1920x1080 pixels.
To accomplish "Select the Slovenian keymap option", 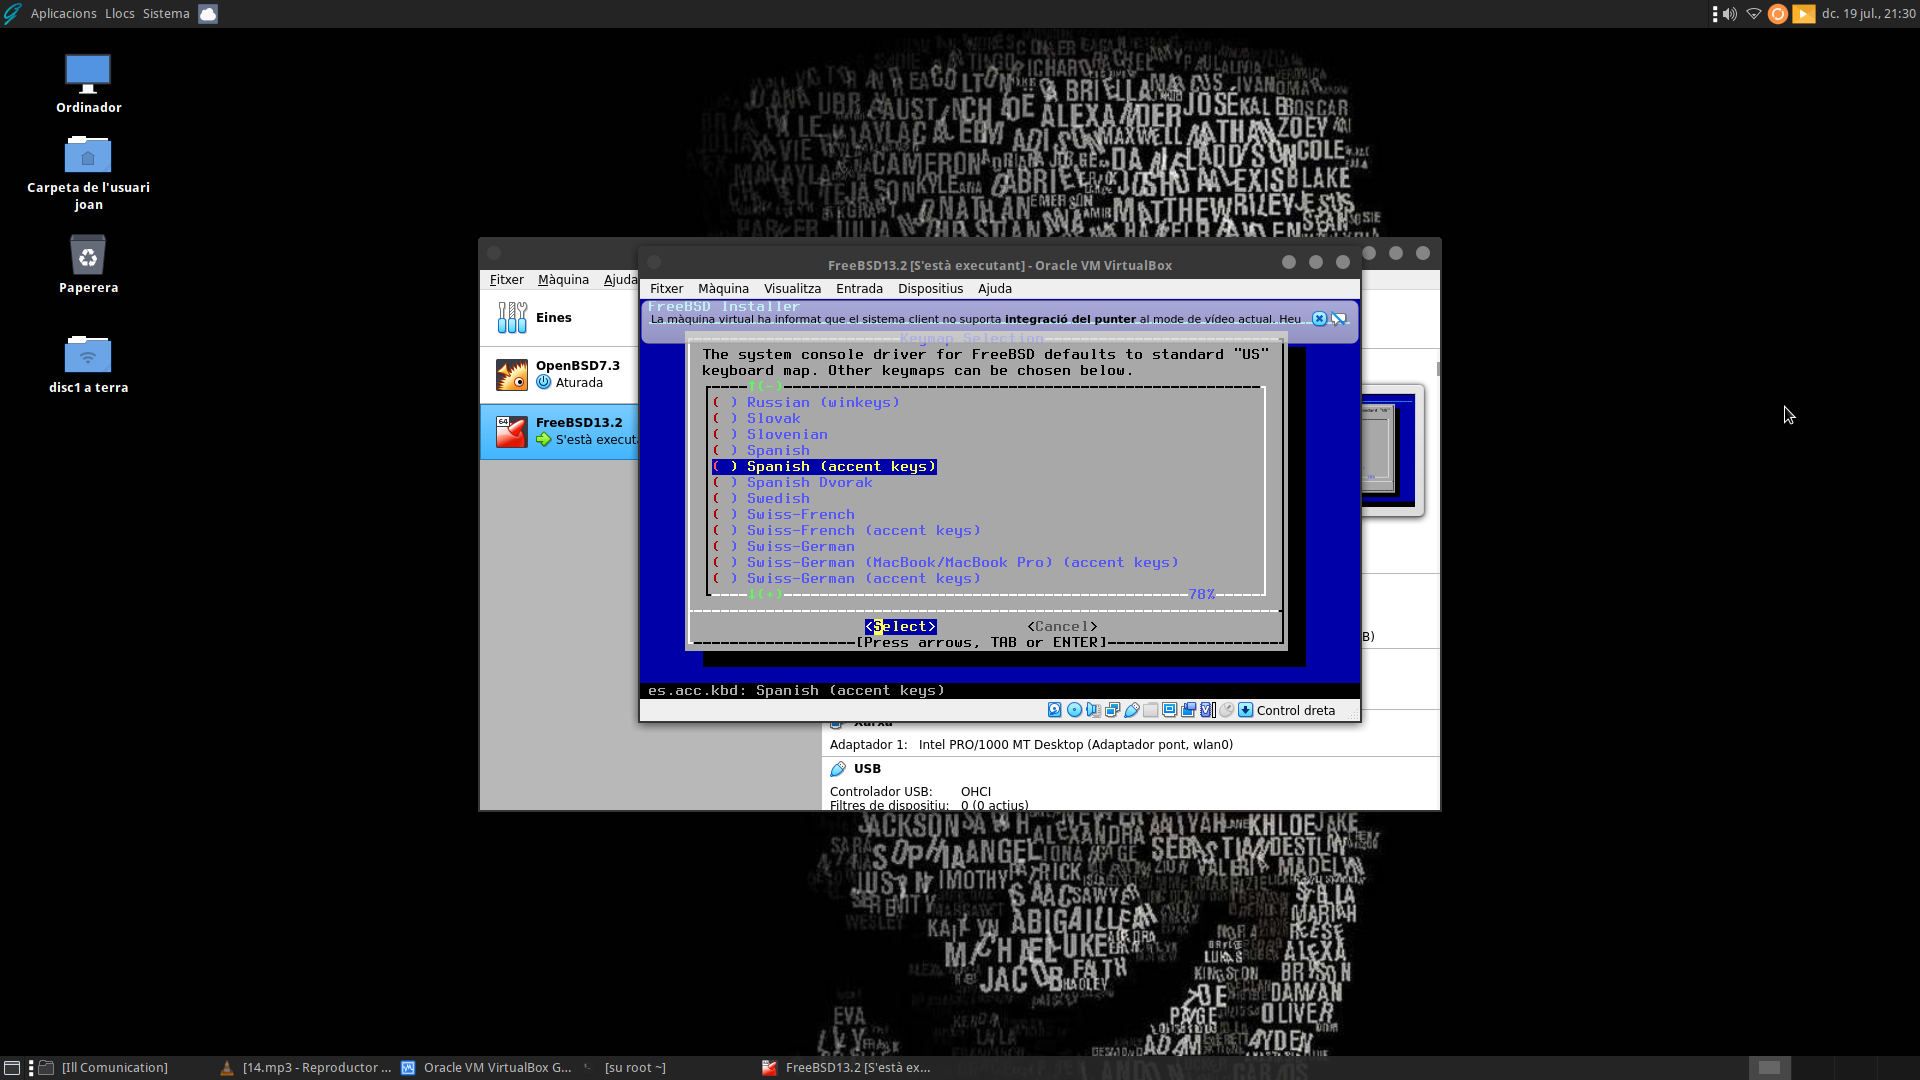I will click(770, 435).
